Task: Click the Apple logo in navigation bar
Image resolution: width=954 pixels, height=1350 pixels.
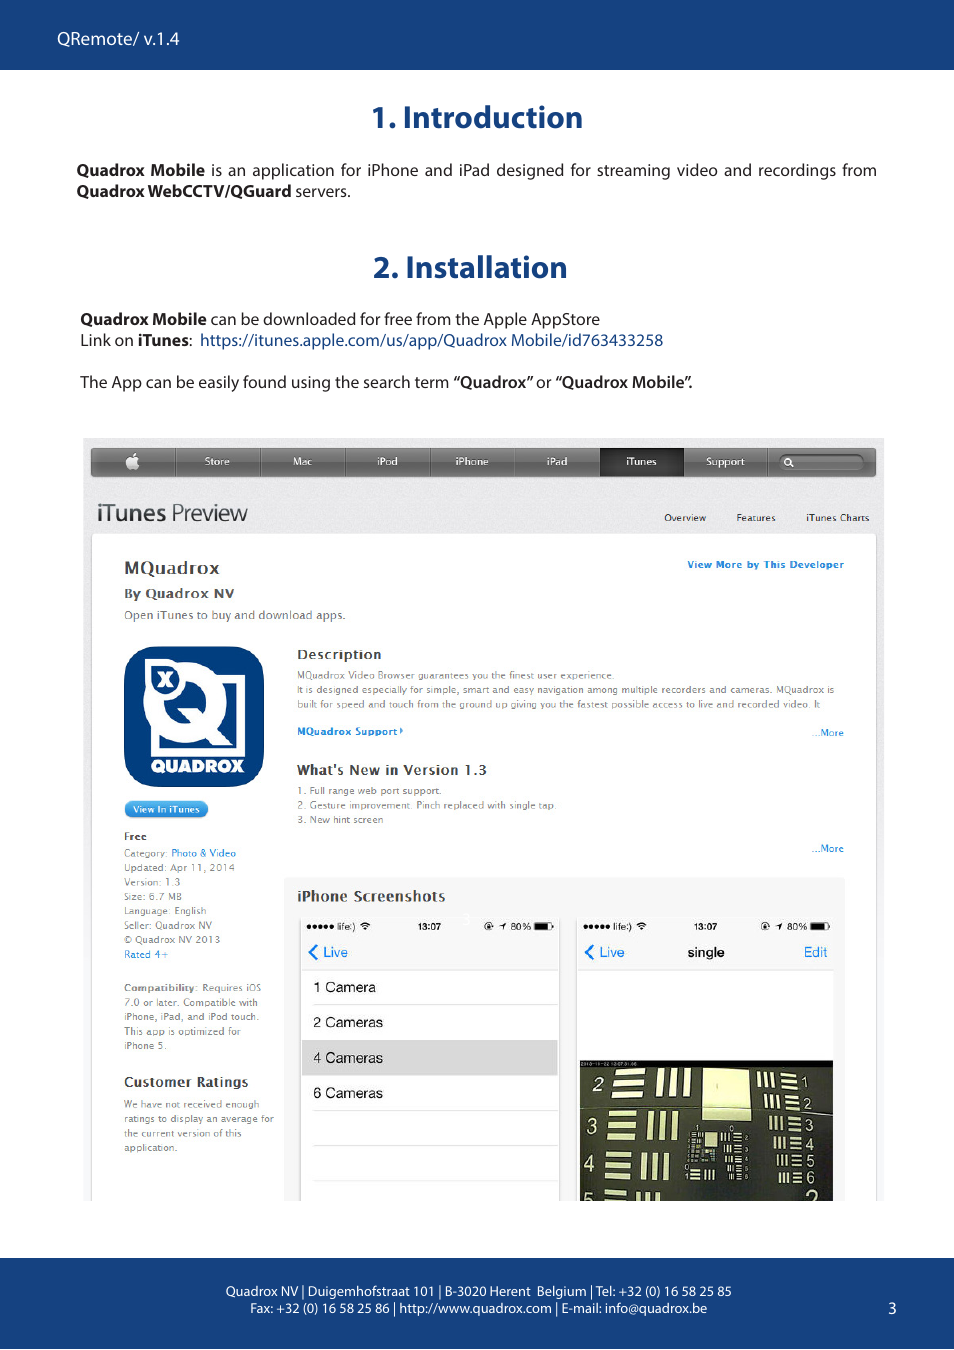Action: coord(132,462)
